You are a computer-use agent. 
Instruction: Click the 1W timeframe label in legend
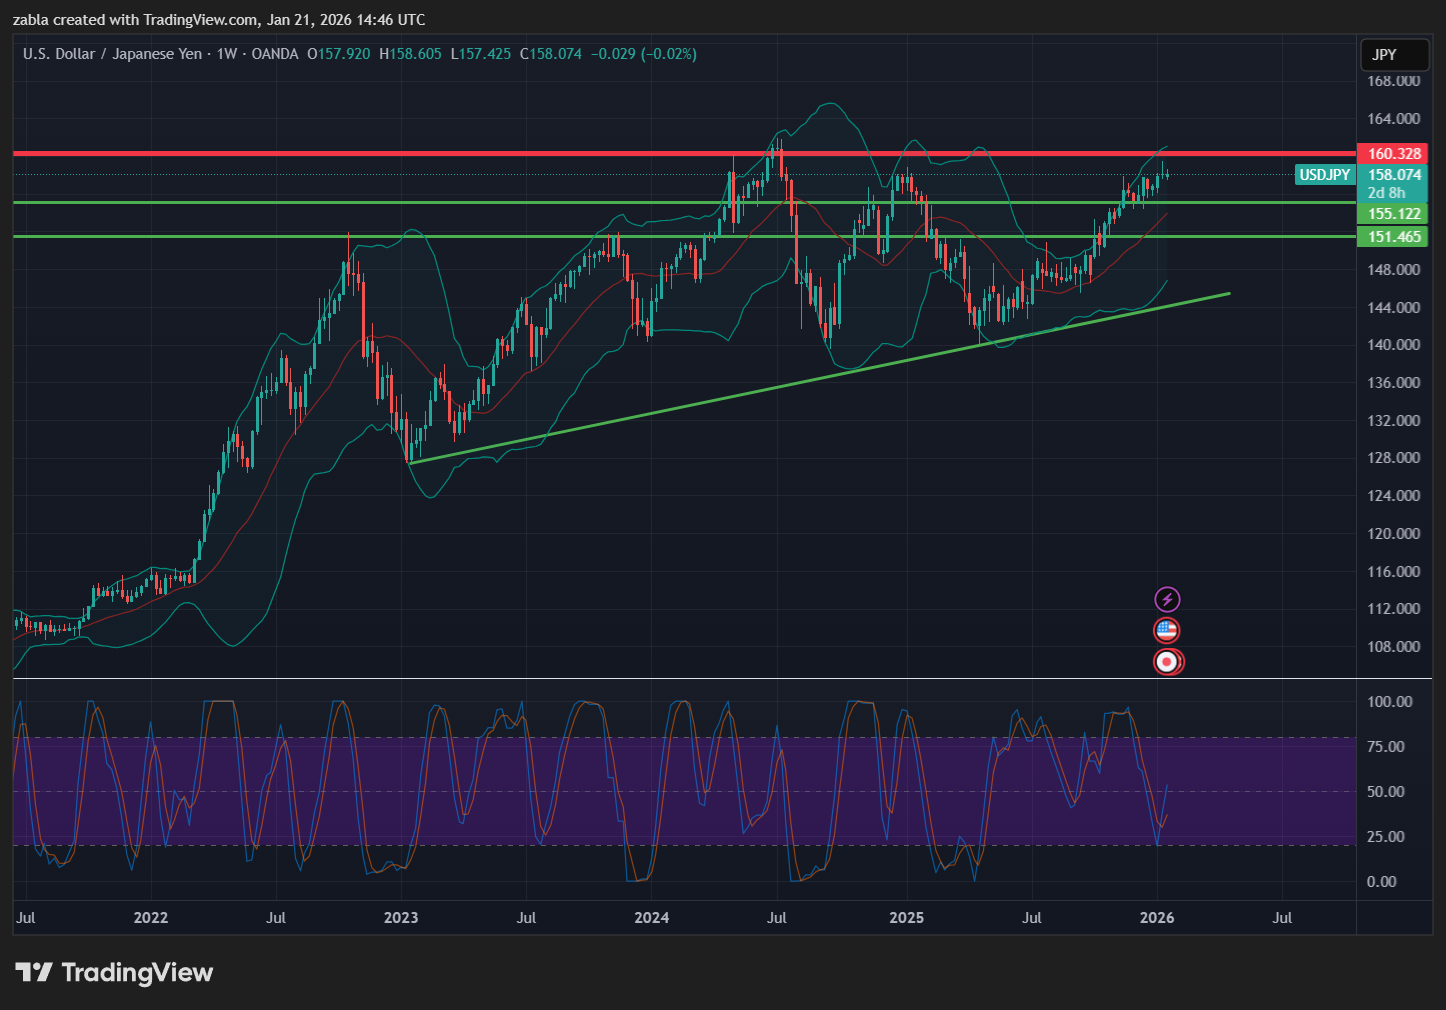(227, 54)
